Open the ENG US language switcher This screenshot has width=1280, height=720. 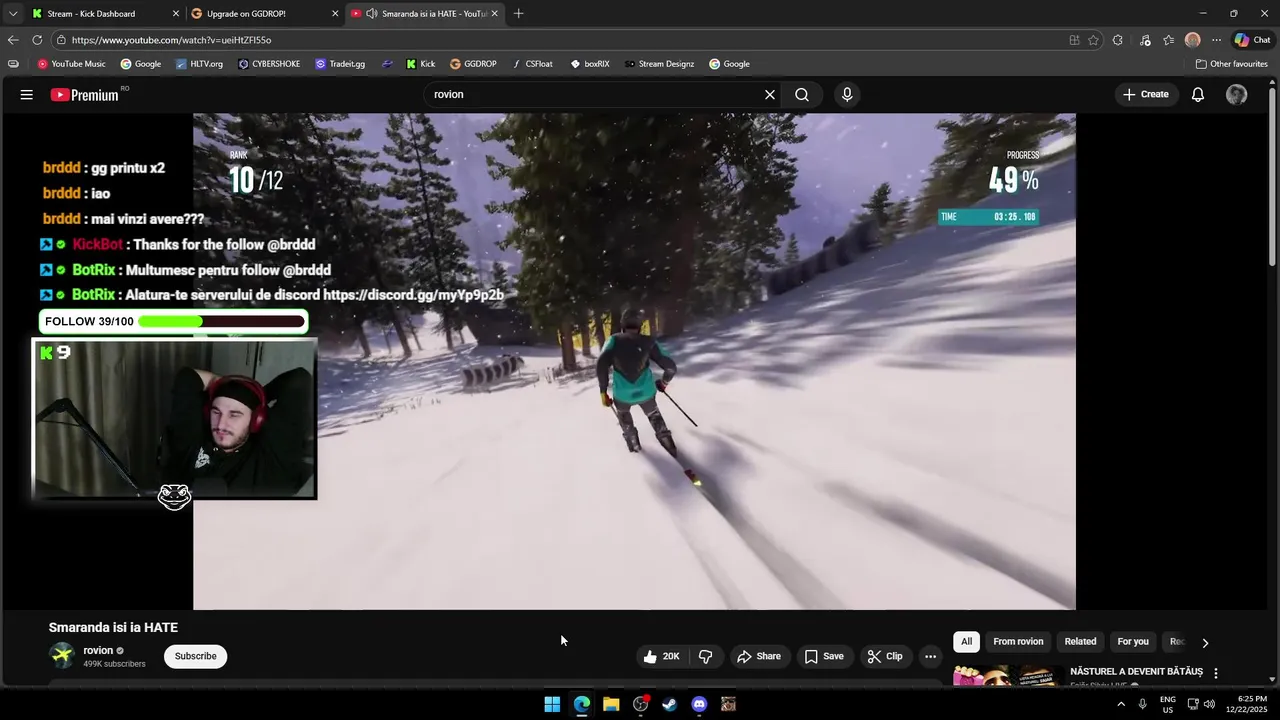[1168, 704]
